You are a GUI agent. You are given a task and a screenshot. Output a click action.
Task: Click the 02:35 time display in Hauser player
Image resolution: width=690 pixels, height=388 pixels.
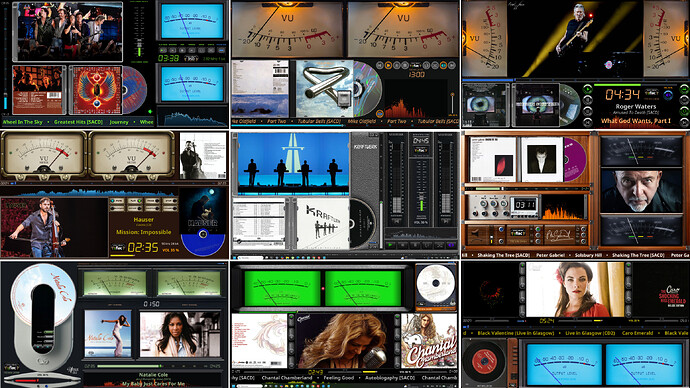click(x=143, y=247)
